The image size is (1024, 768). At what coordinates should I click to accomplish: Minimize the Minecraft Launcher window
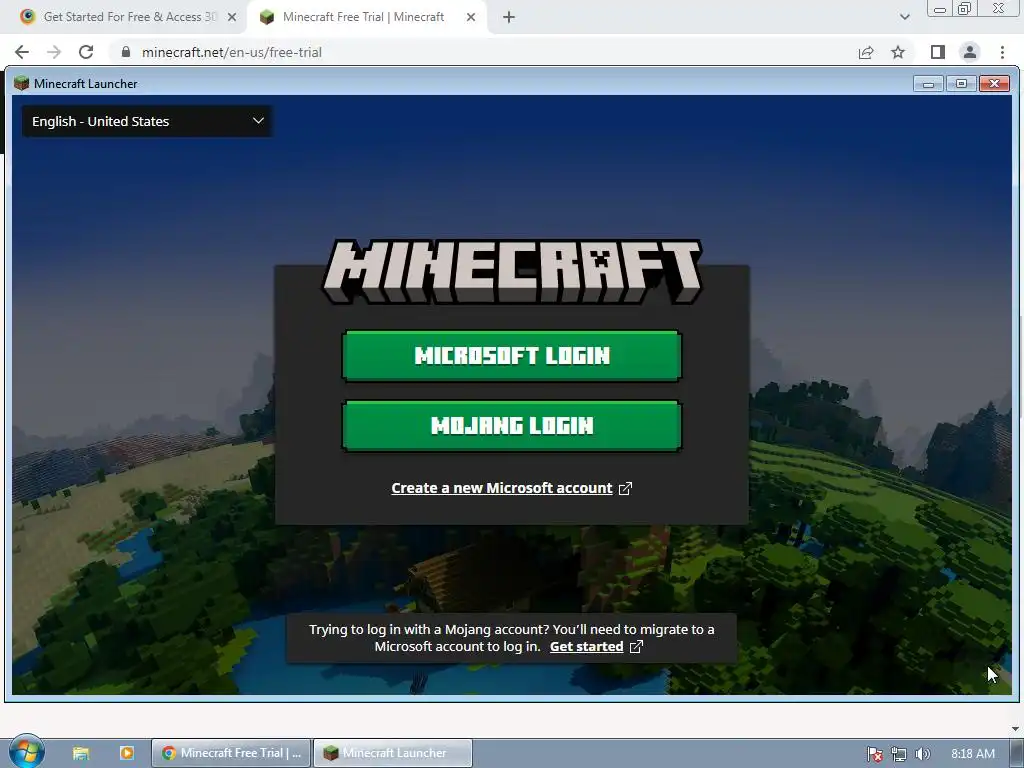929,84
